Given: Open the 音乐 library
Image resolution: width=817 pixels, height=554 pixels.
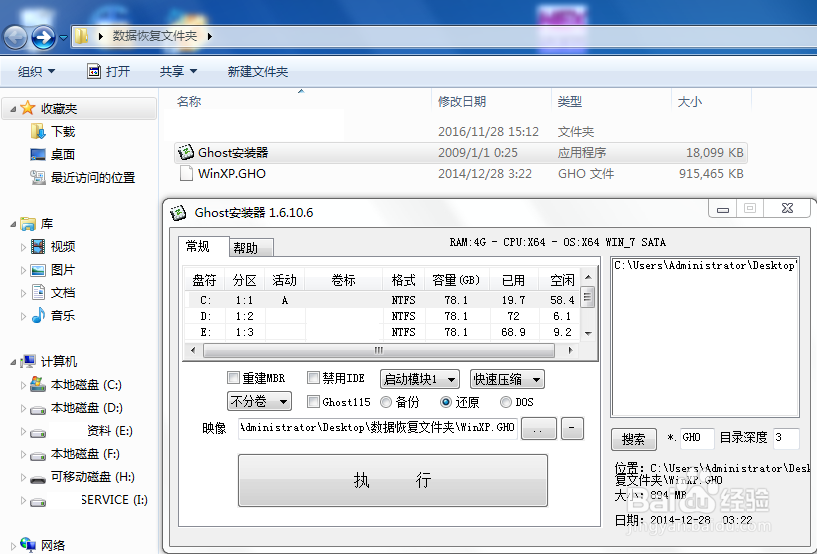Looking at the screenshot, I should point(53,315).
